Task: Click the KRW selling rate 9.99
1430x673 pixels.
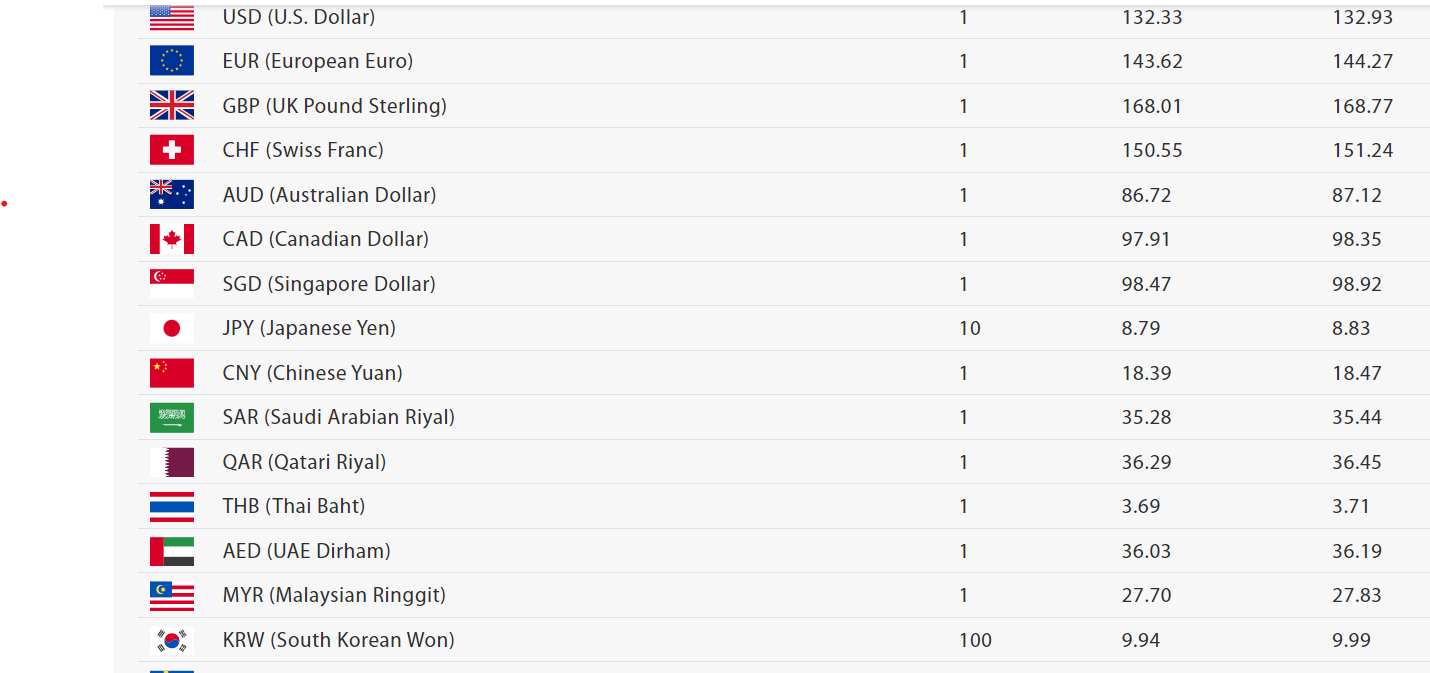Action: click(1351, 640)
